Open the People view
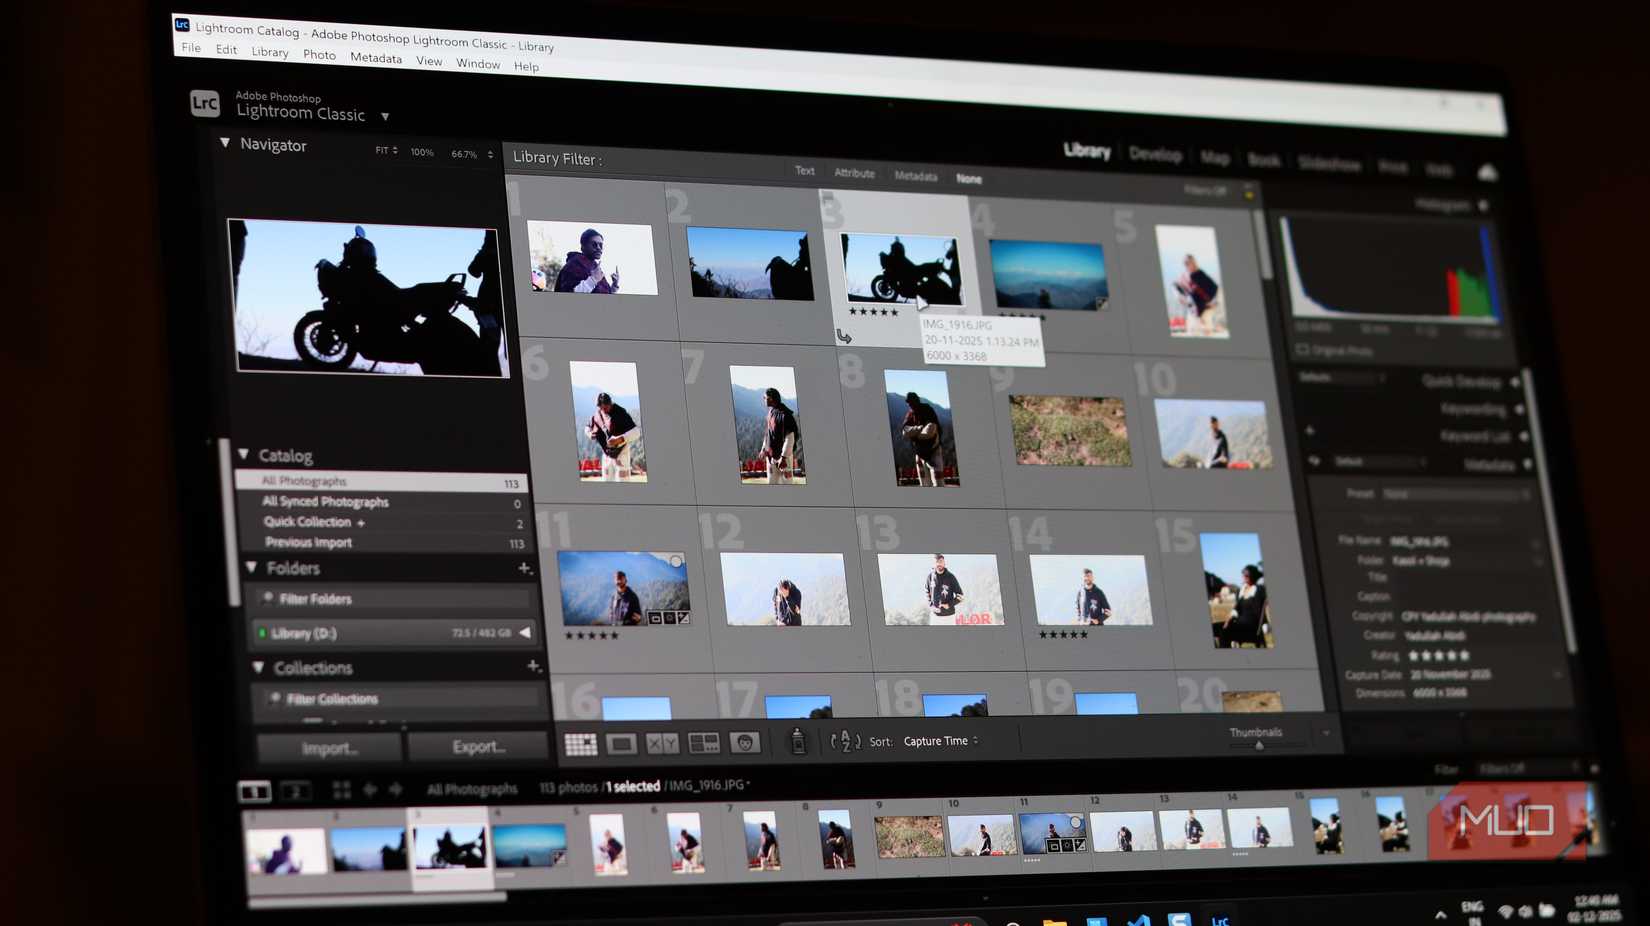Viewport: 1650px width, 926px height. tap(745, 742)
